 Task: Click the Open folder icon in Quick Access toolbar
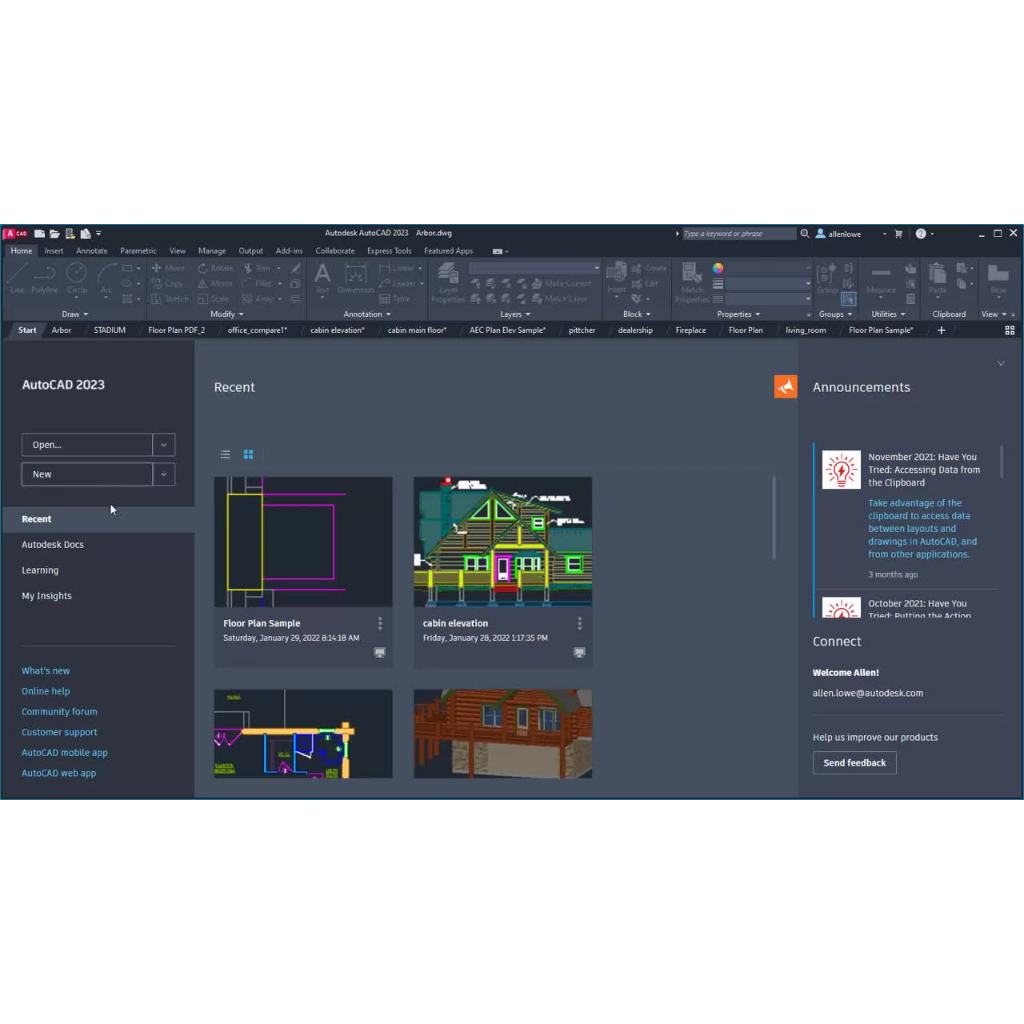point(54,233)
